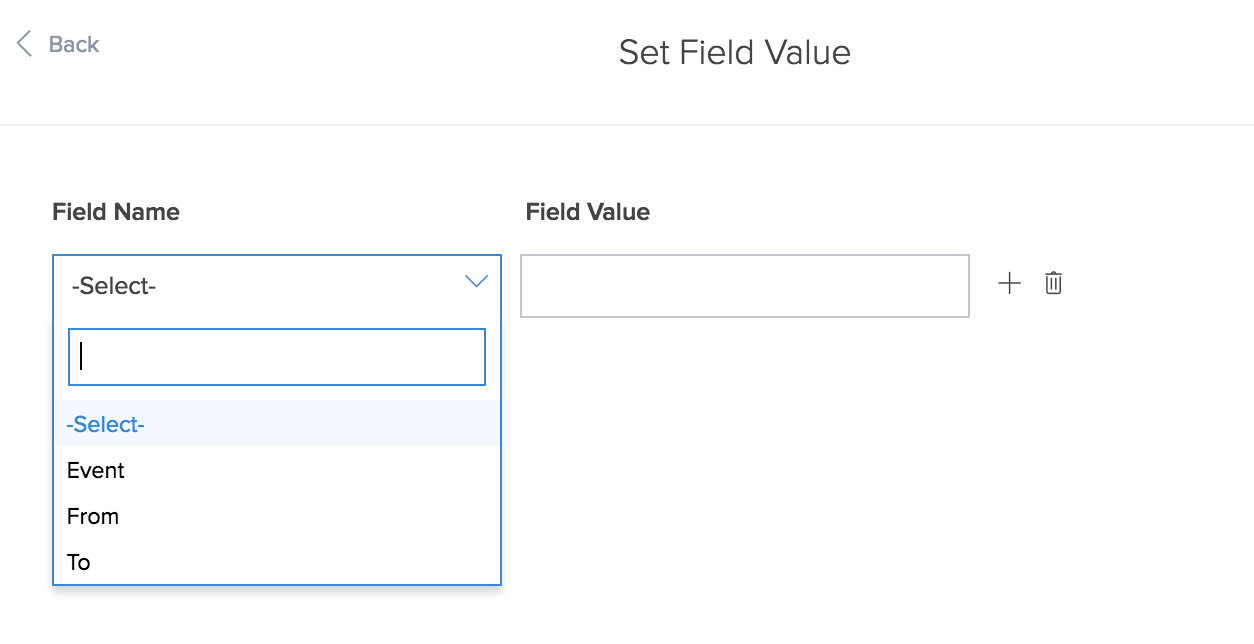
Task: Choose the To field option
Action: [x=277, y=562]
